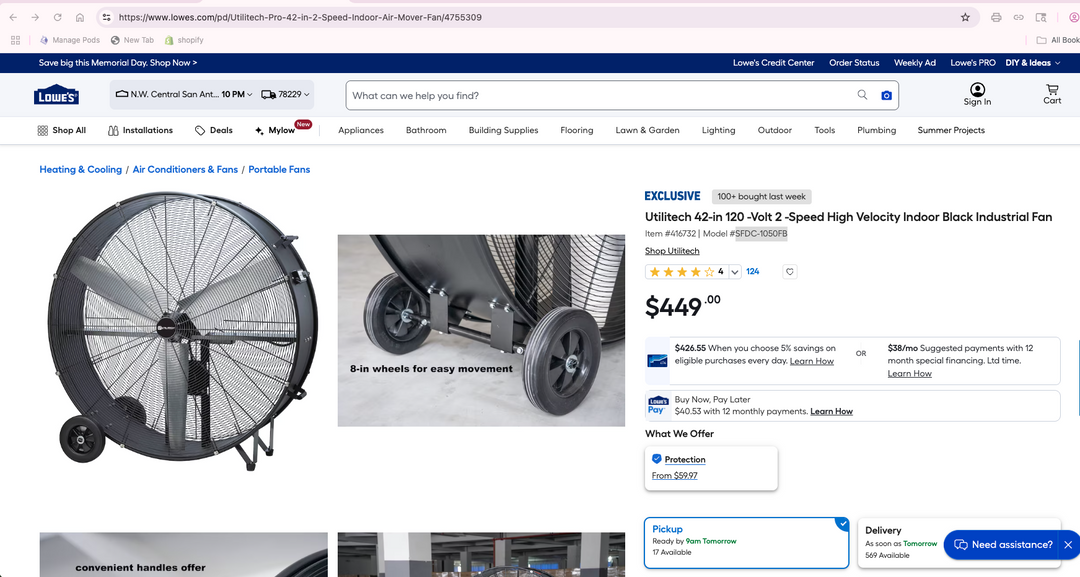This screenshot has width=1080, height=577.
Task: Click the search magnifier icon
Action: pyautogui.click(x=862, y=95)
